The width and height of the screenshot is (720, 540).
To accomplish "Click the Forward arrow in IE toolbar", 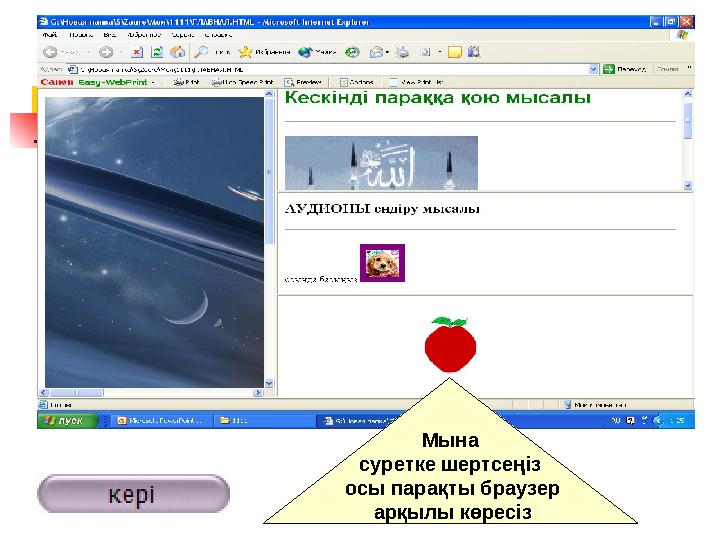I will [x=106, y=52].
